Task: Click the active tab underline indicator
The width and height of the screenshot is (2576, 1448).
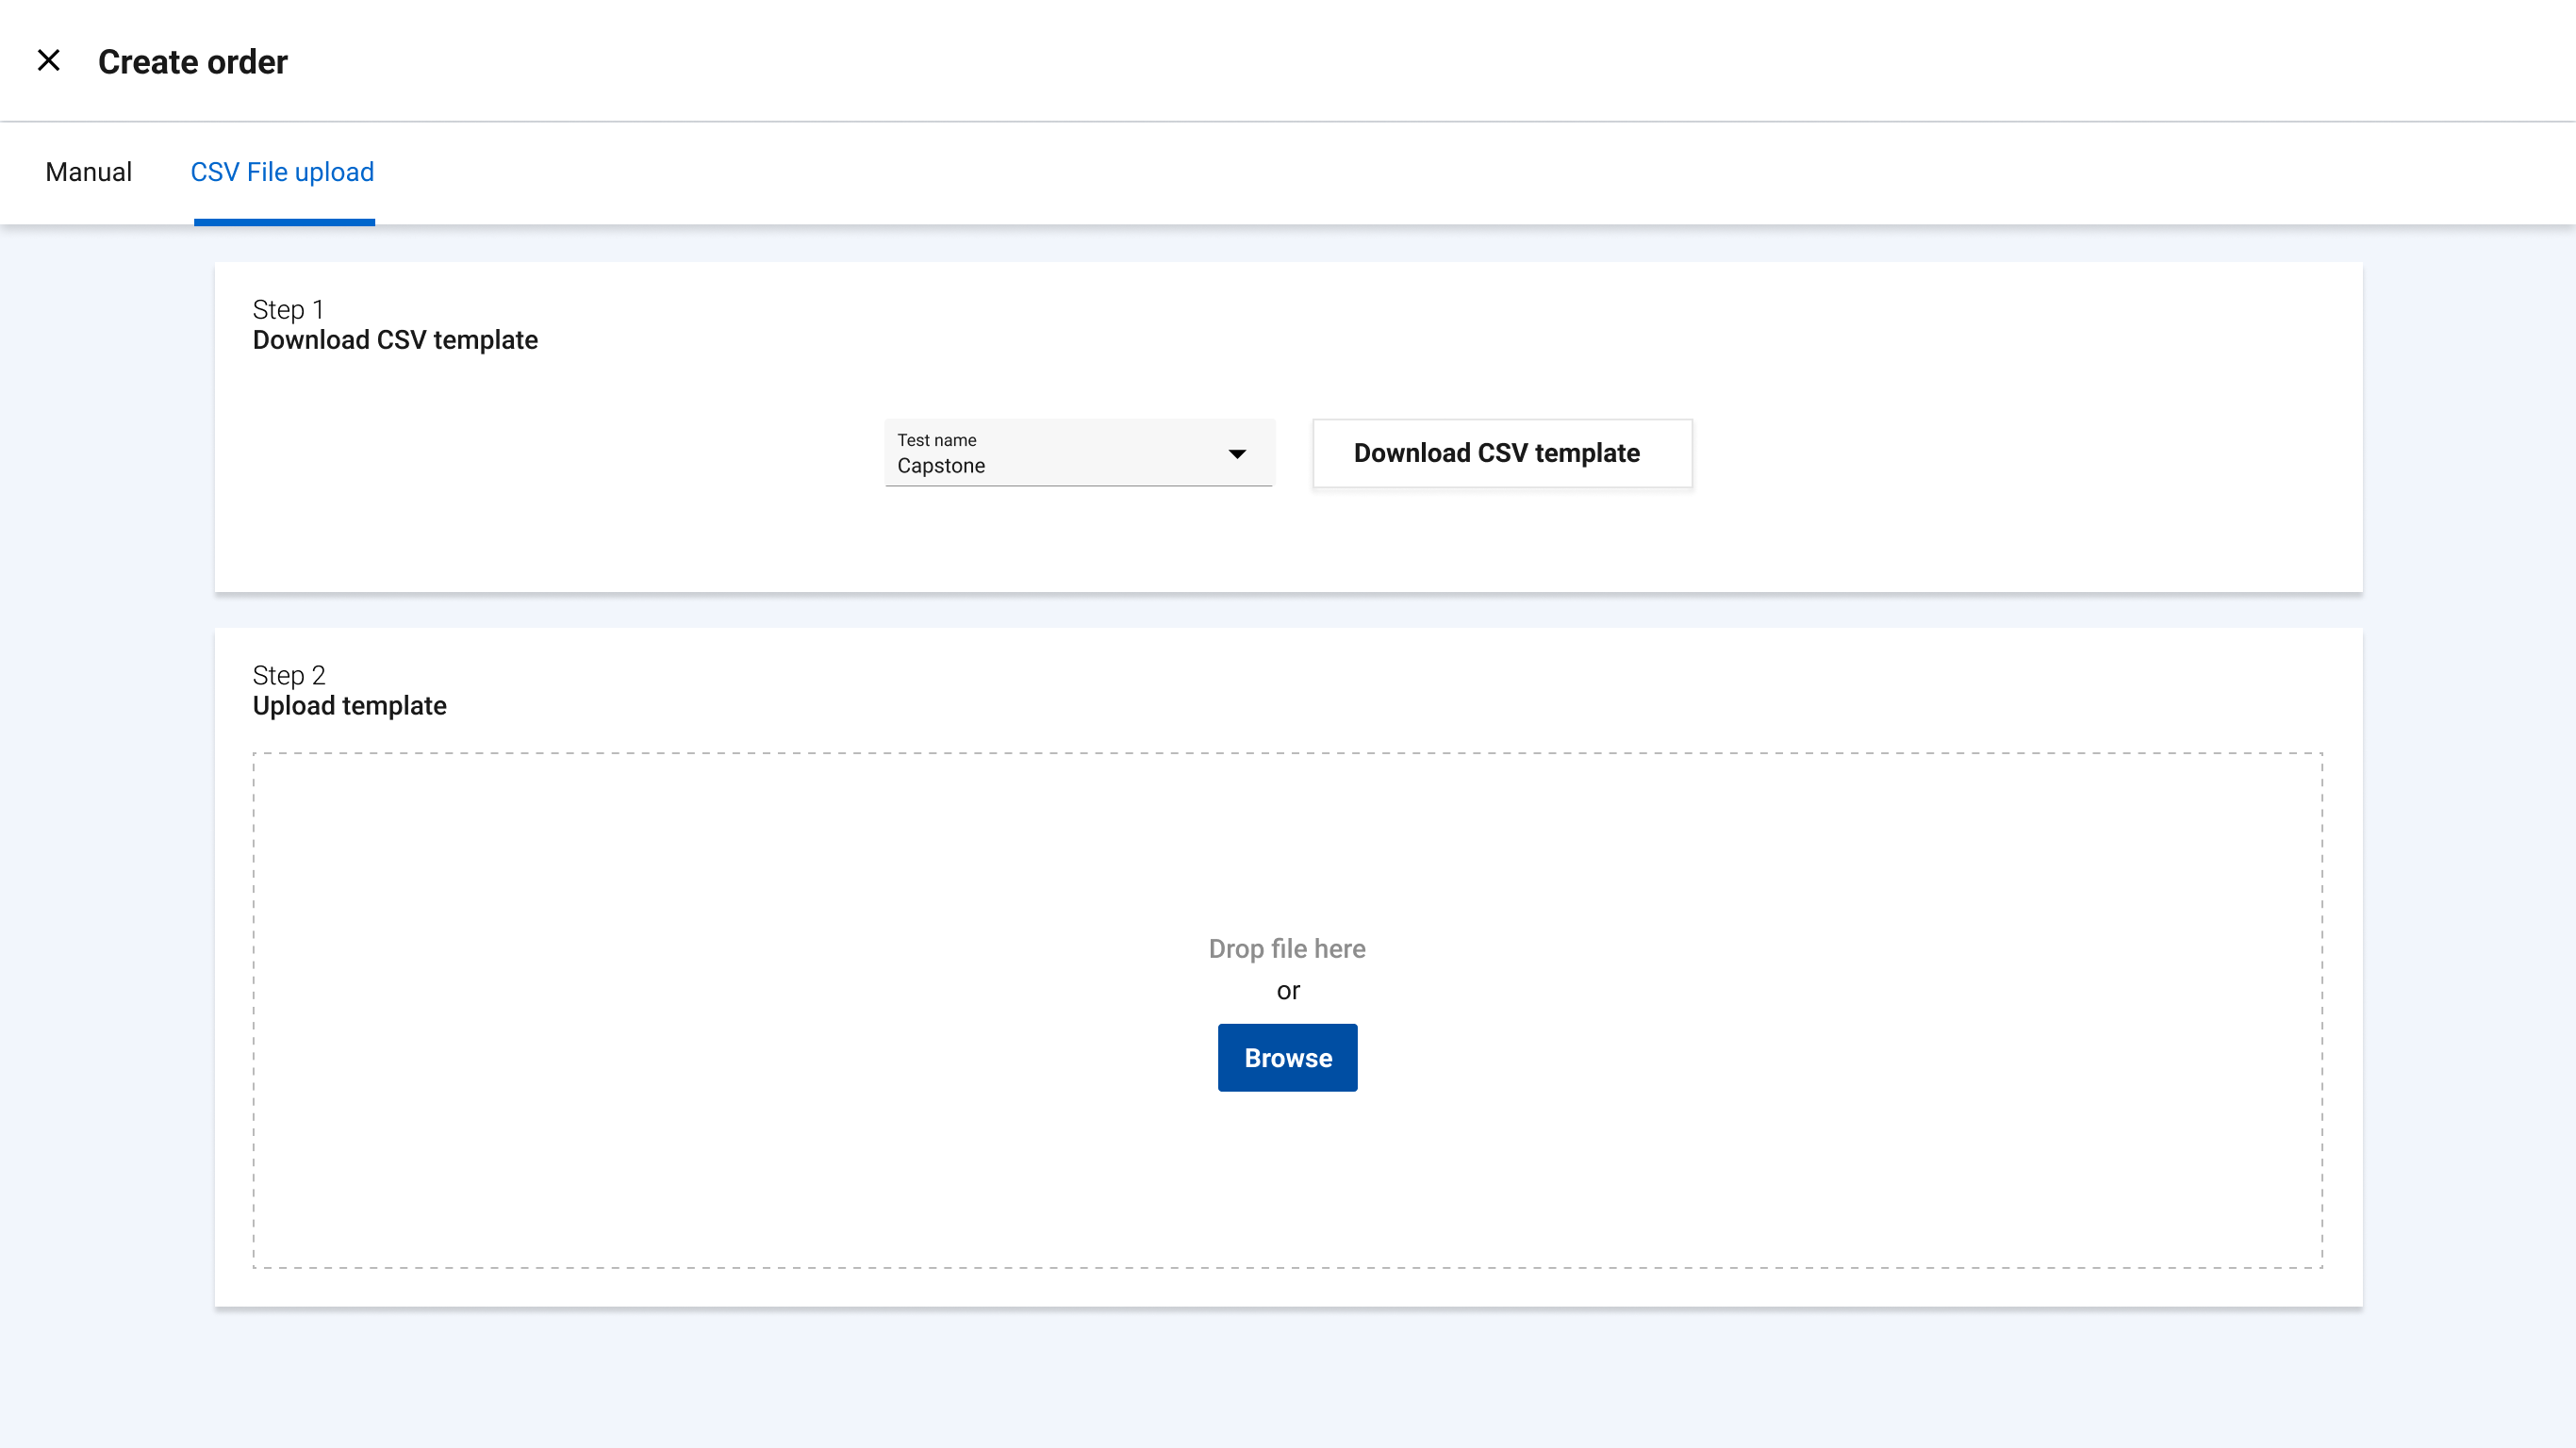Action: tap(283, 224)
